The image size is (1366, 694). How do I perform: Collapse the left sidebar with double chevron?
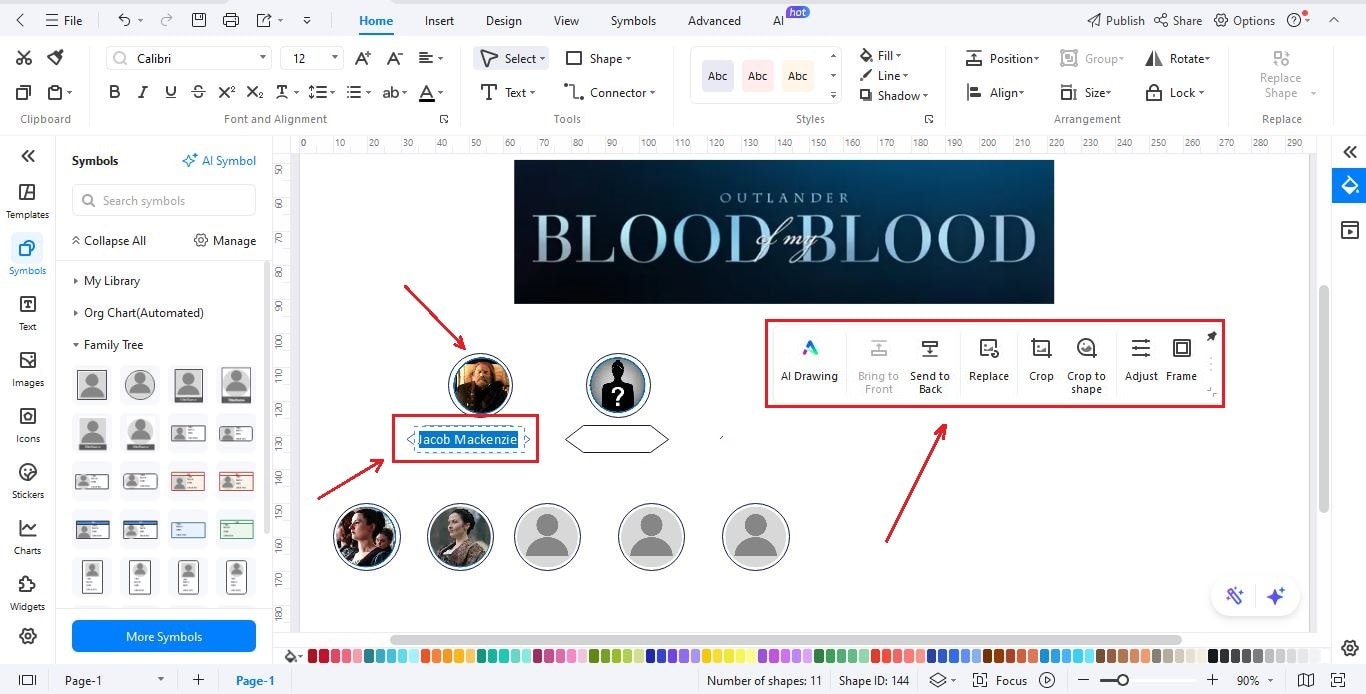click(x=28, y=155)
